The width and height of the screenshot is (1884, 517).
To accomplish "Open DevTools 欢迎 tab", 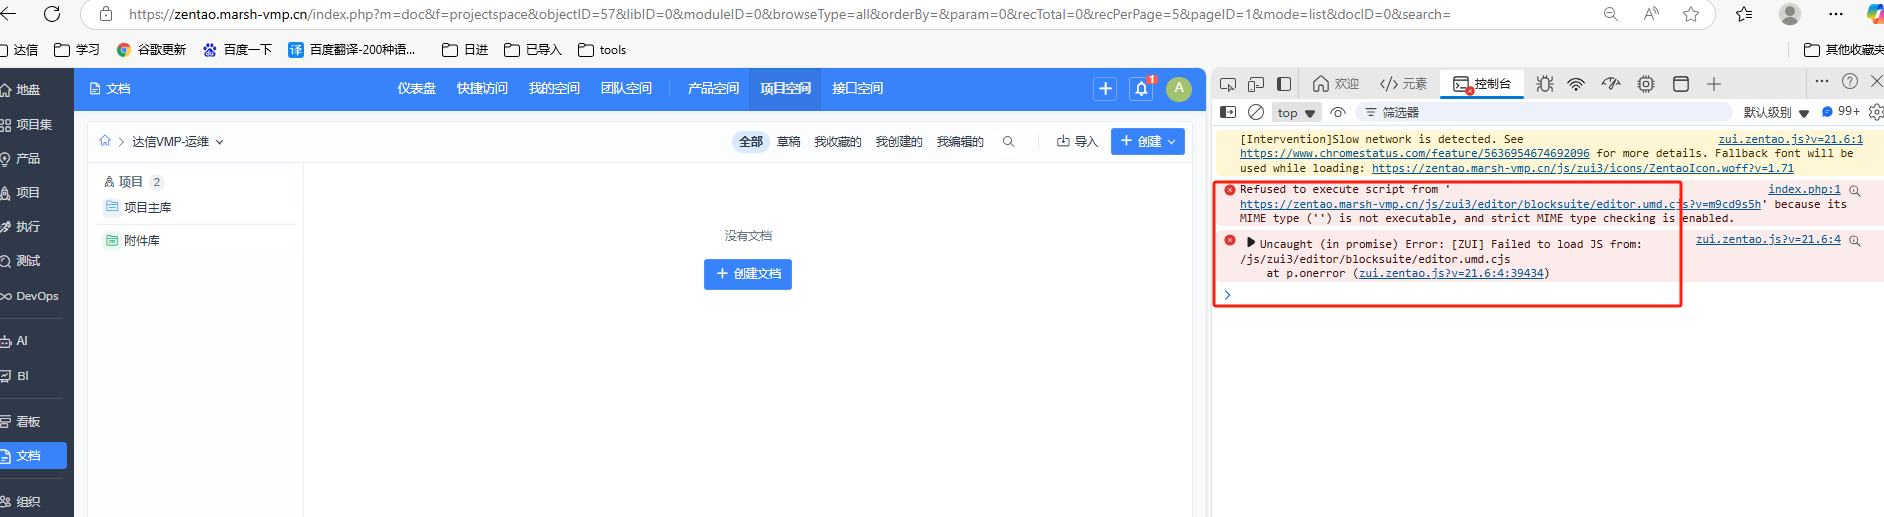I will tap(1336, 84).
